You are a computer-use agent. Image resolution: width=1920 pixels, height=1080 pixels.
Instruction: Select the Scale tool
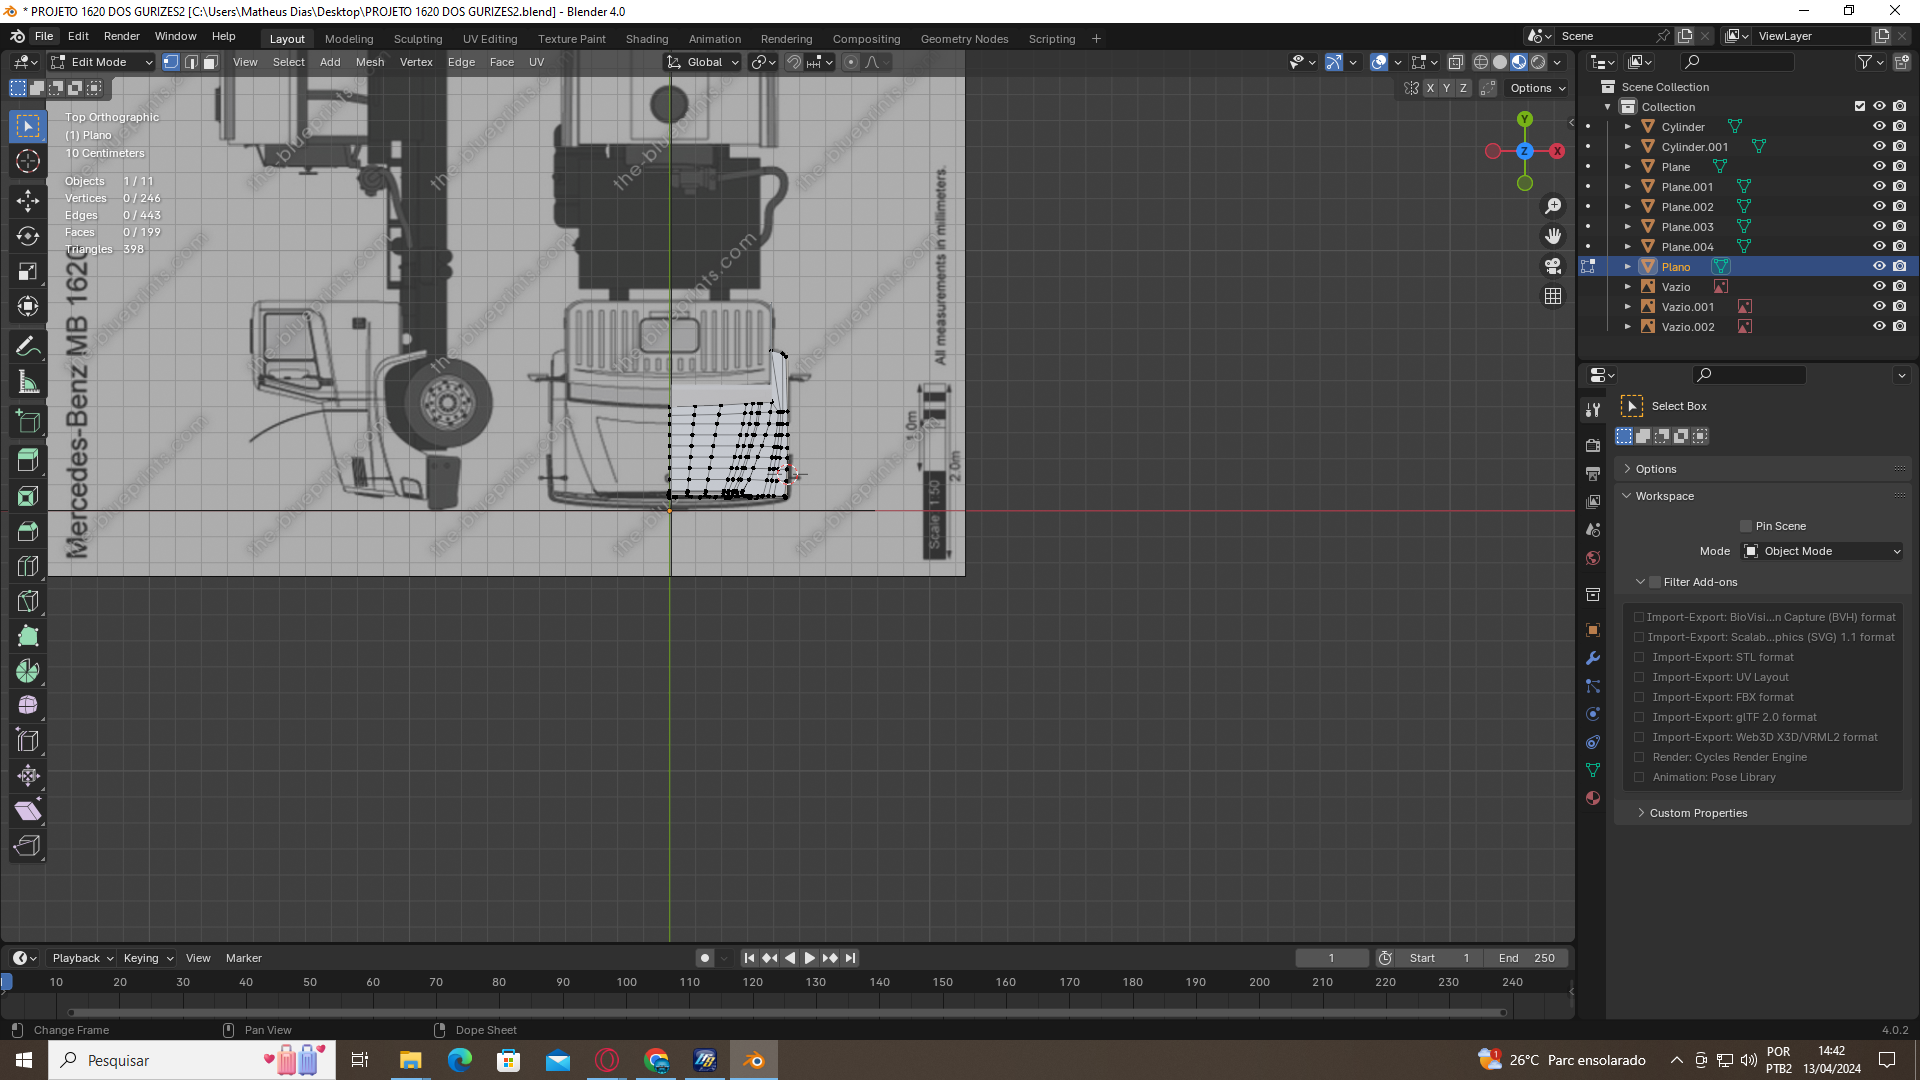click(28, 271)
